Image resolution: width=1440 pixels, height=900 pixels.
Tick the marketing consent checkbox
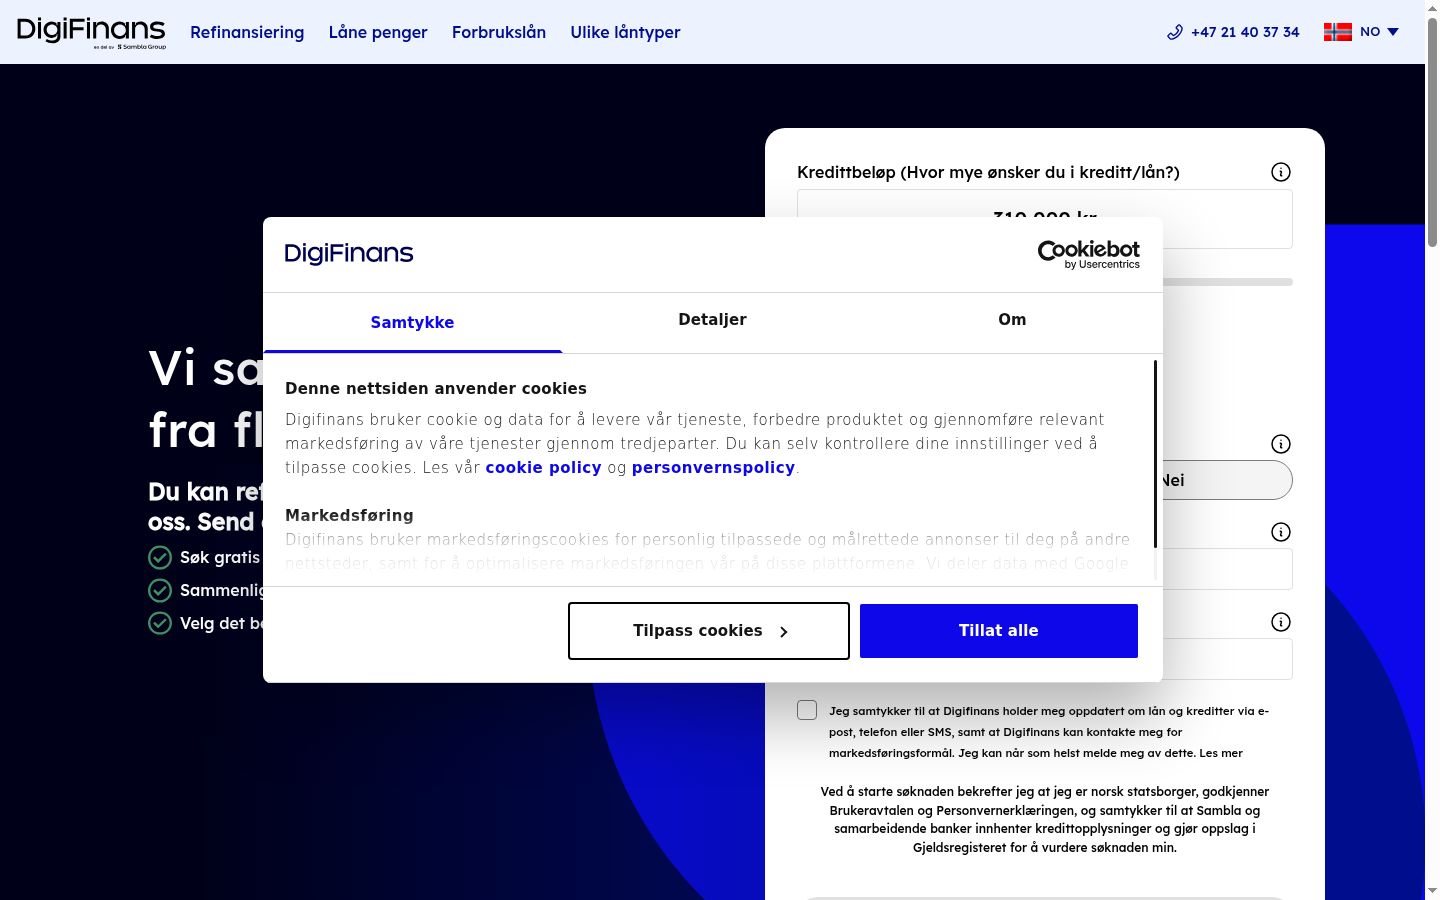[807, 710]
